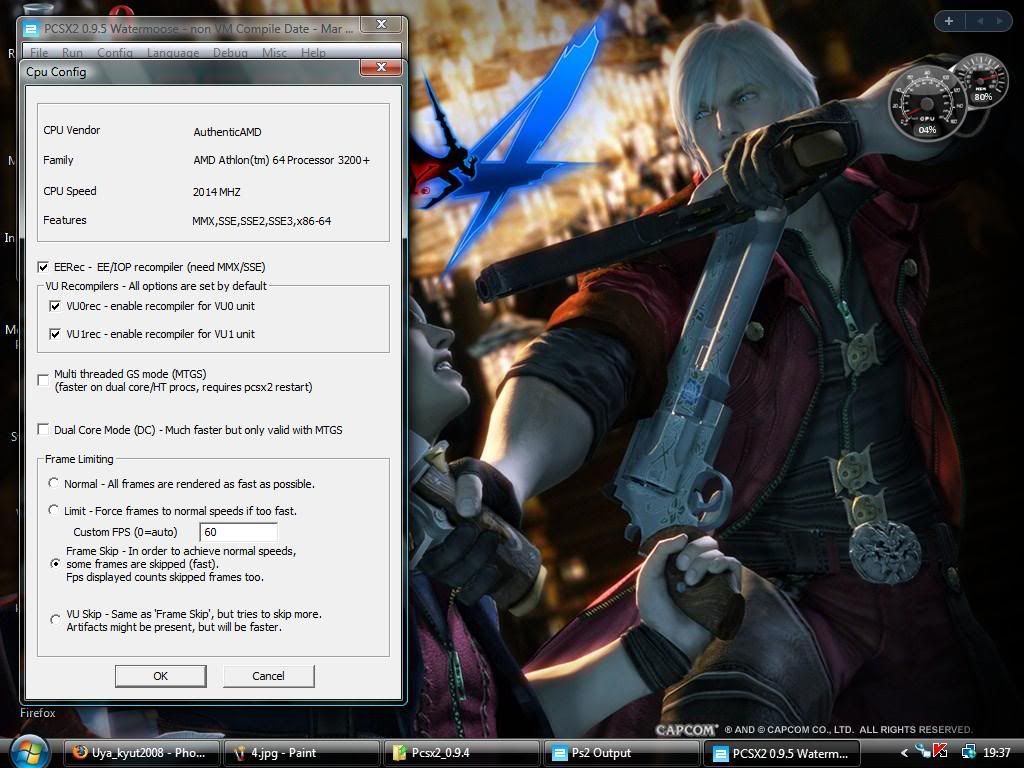Uncheck VU0rec recompiler for VU0 unit
Screen dimensions: 1024x768
(x=55, y=306)
